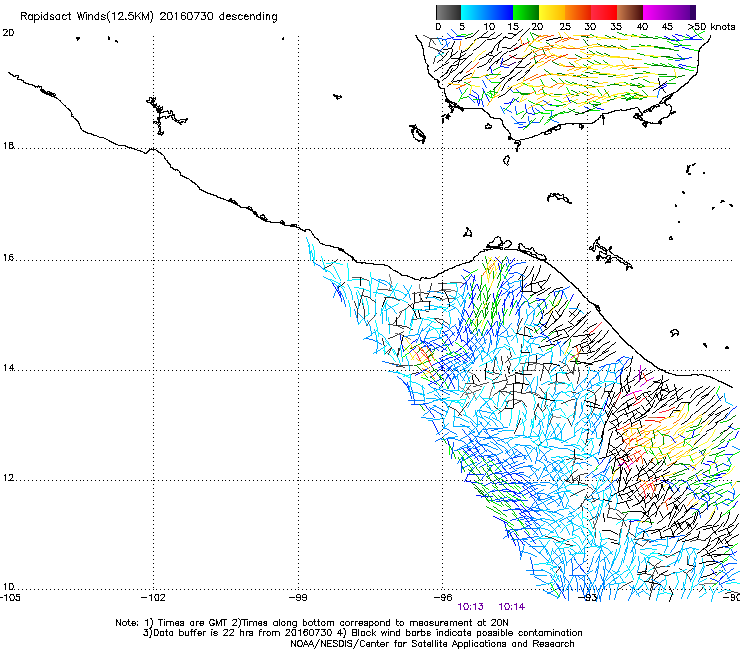Click the legend scale label "45"
The width and height of the screenshot is (740, 650).
tap(667, 26)
